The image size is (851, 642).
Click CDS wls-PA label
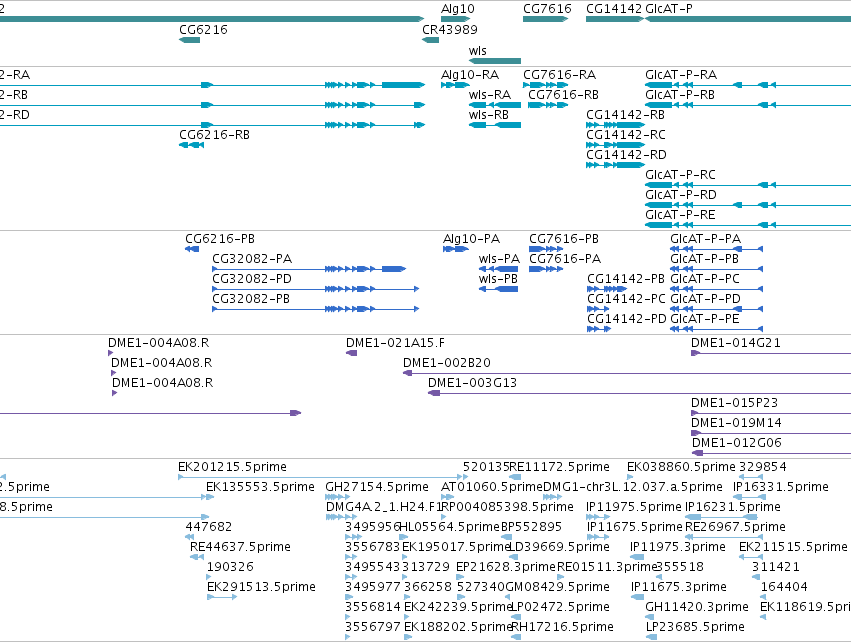click(499, 259)
